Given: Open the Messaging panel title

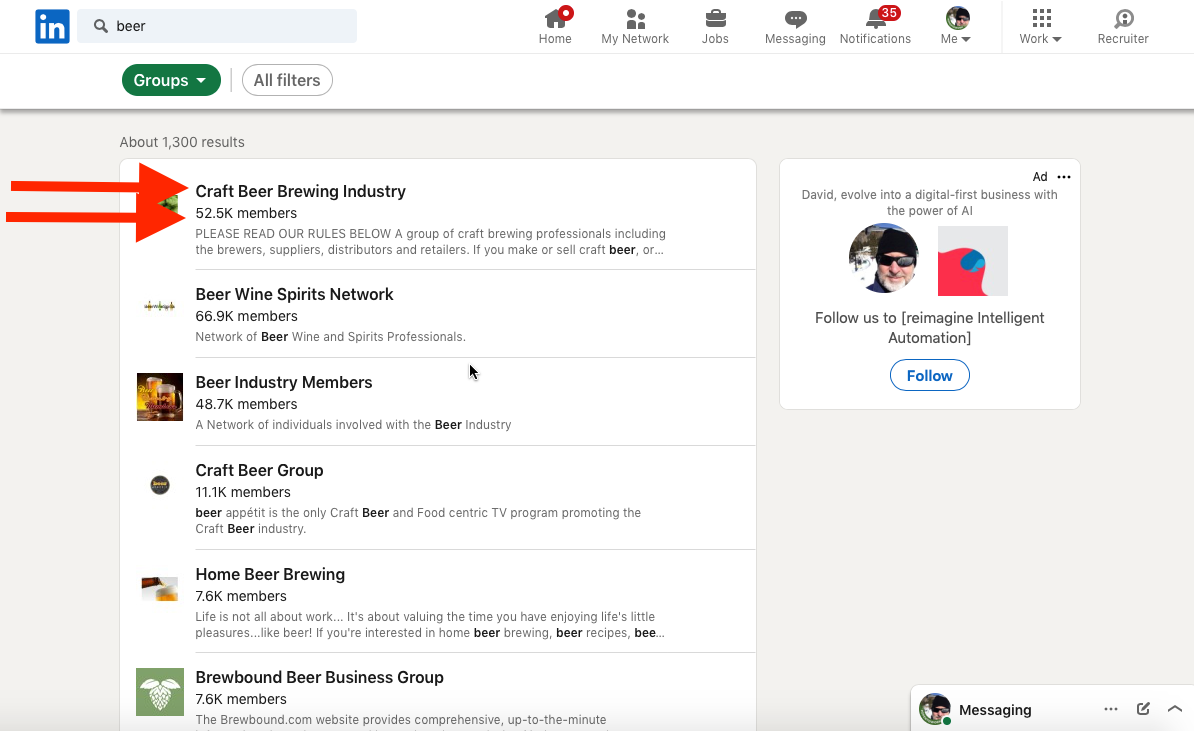Looking at the screenshot, I should 995,710.
